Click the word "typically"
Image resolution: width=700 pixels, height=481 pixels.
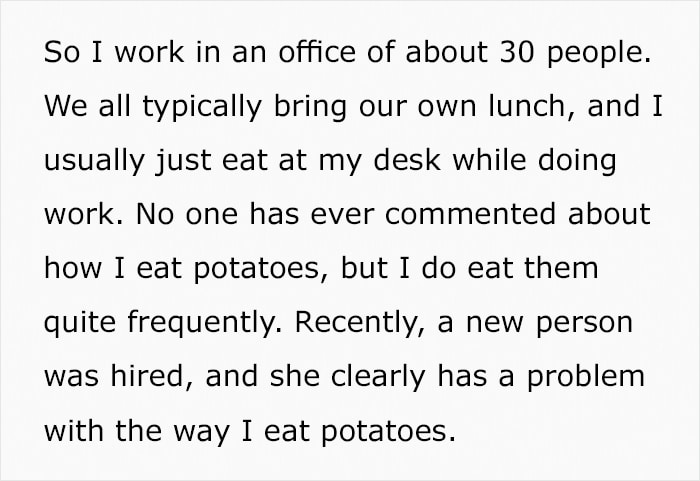tap(202, 108)
